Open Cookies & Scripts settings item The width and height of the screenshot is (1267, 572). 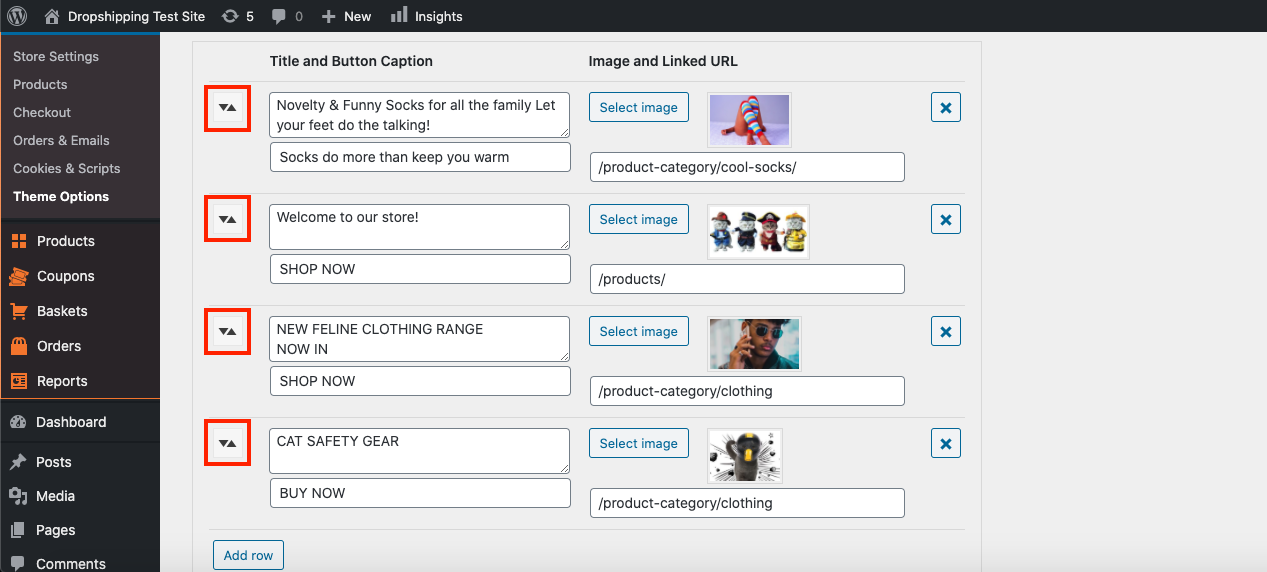[x=66, y=168]
